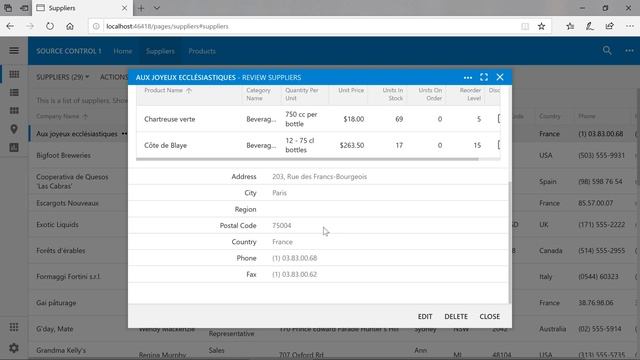Screen dimensions: 640x360
Task: Open app header more options ellipsis
Action: (629, 51)
